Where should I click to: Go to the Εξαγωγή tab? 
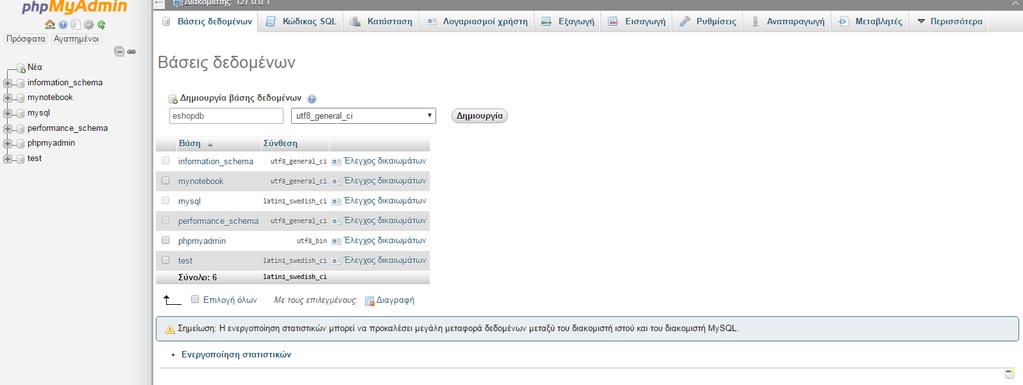coord(567,22)
